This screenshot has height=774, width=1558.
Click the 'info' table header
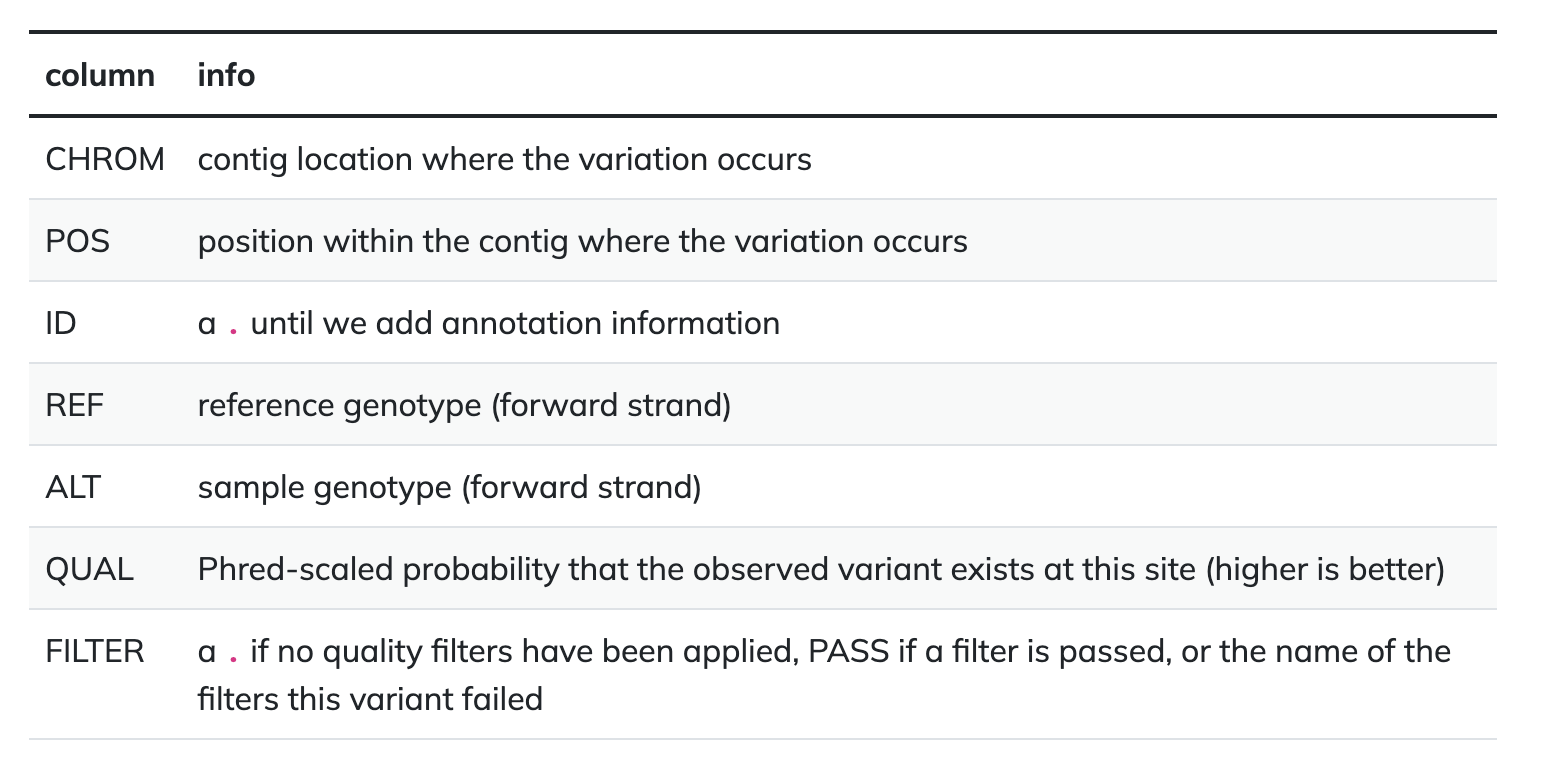(x=226, y=75)
